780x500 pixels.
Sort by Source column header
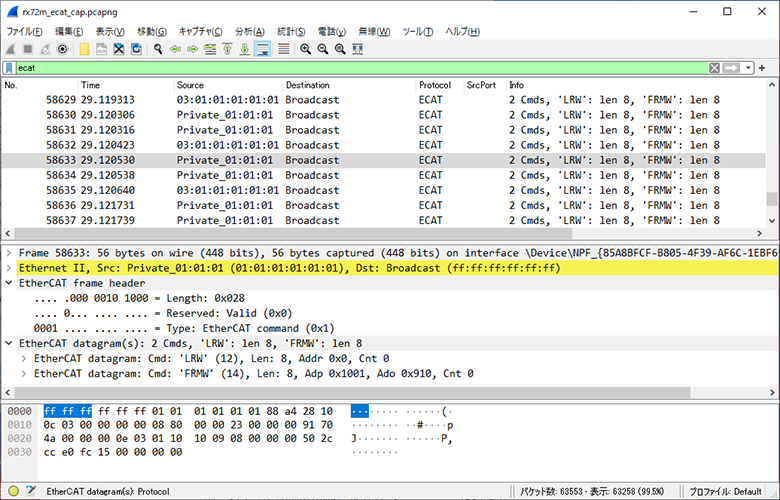tap(228, 85)
